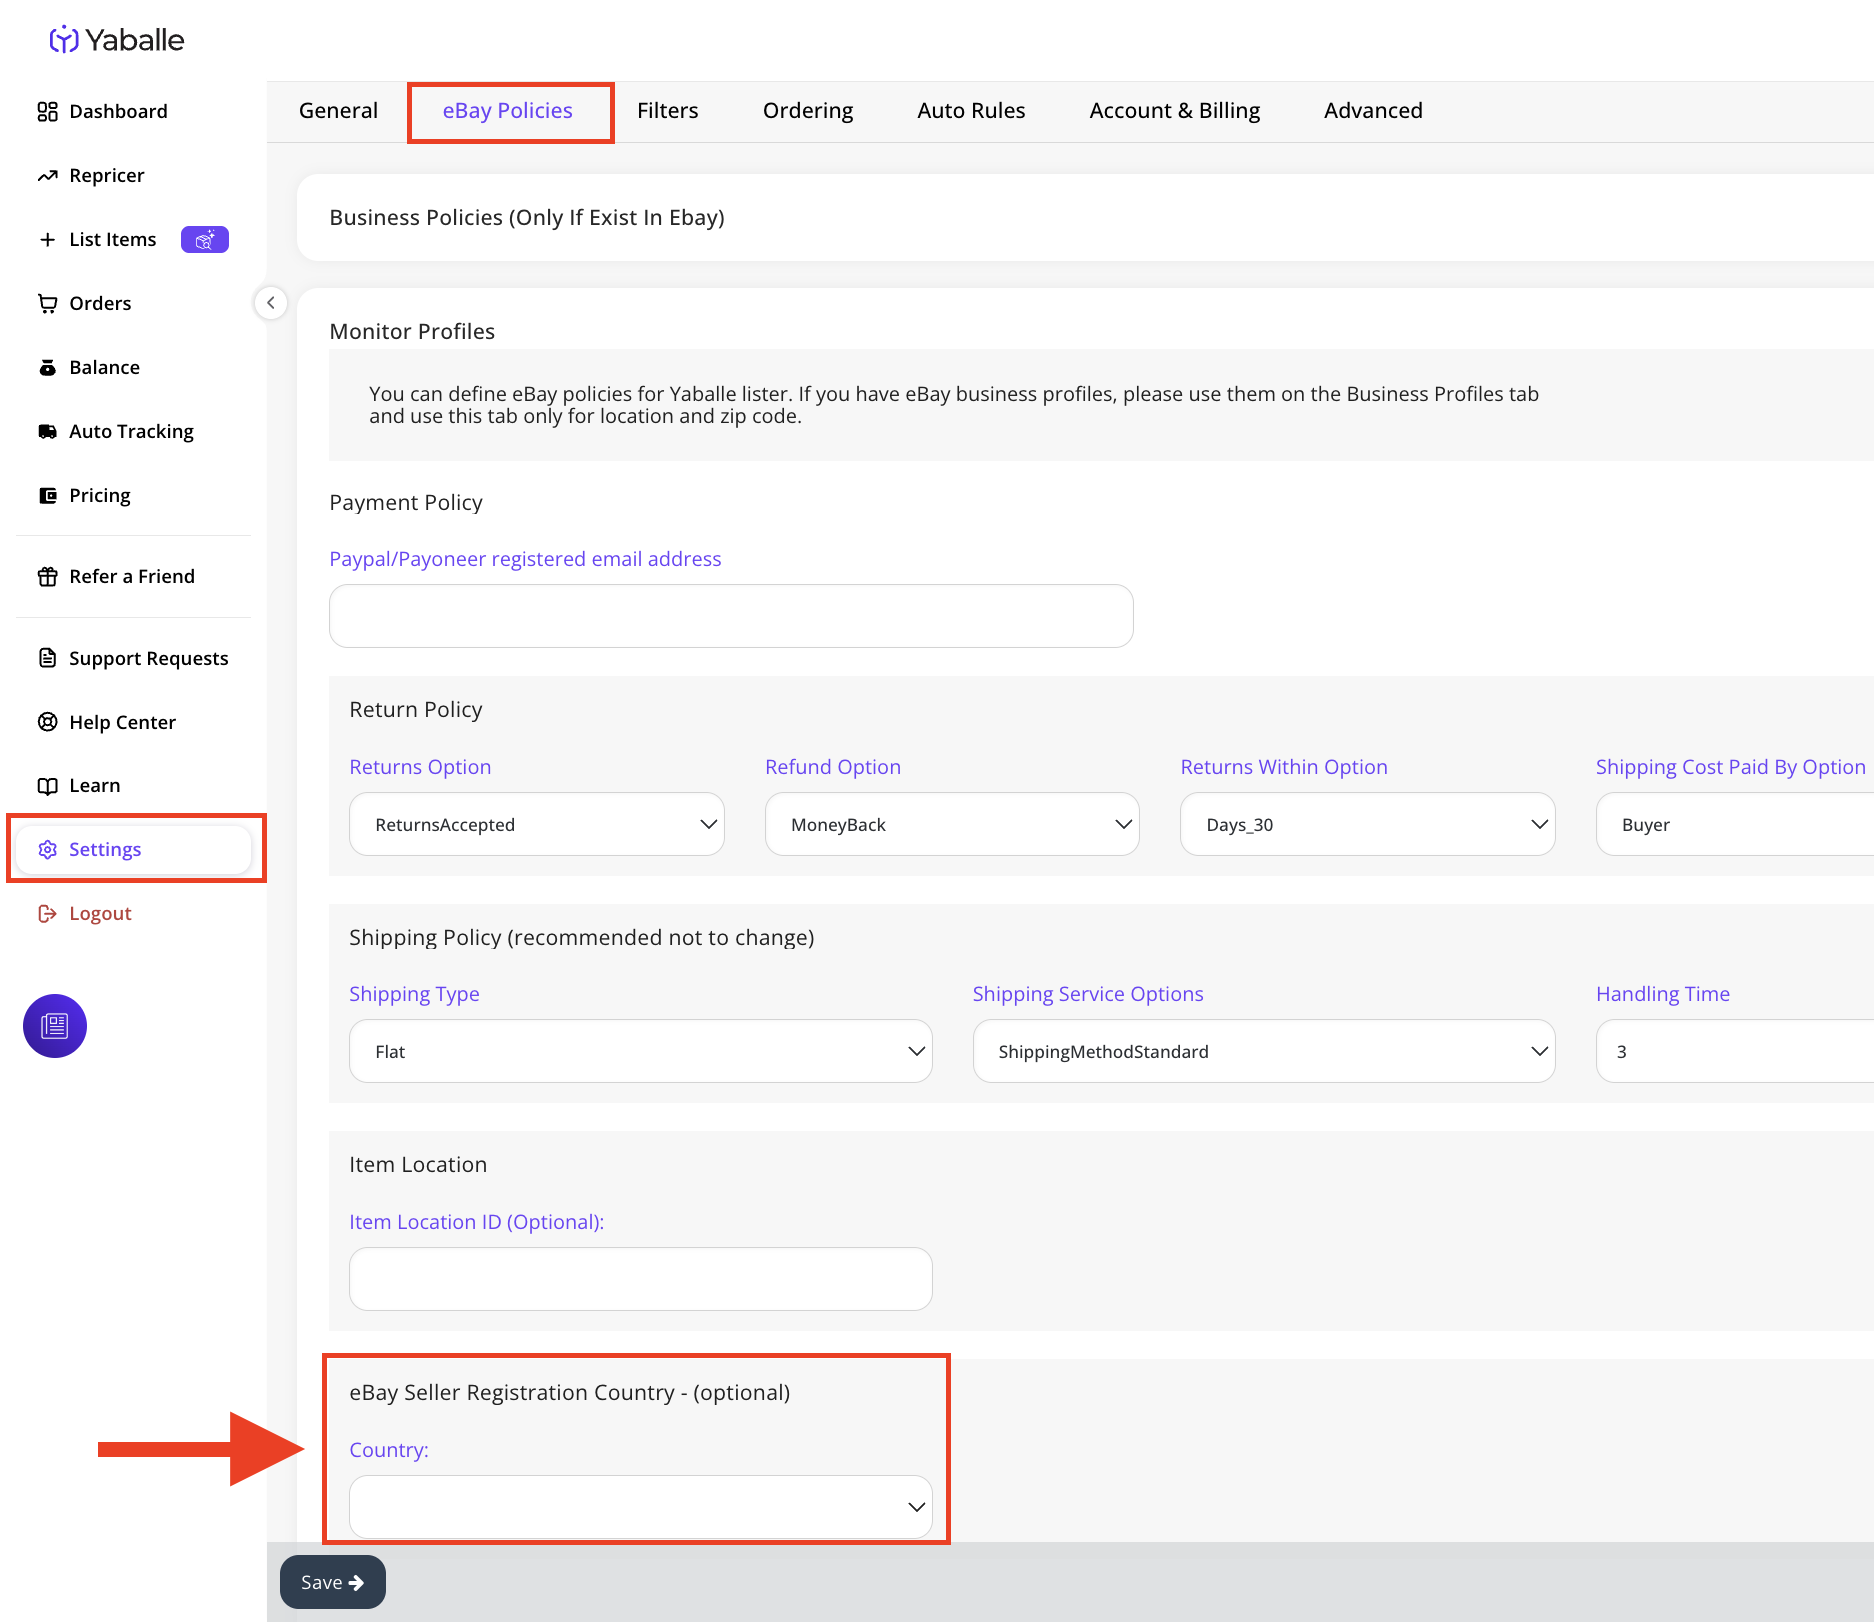Switch to the General tab

click(x=338, y=111)
